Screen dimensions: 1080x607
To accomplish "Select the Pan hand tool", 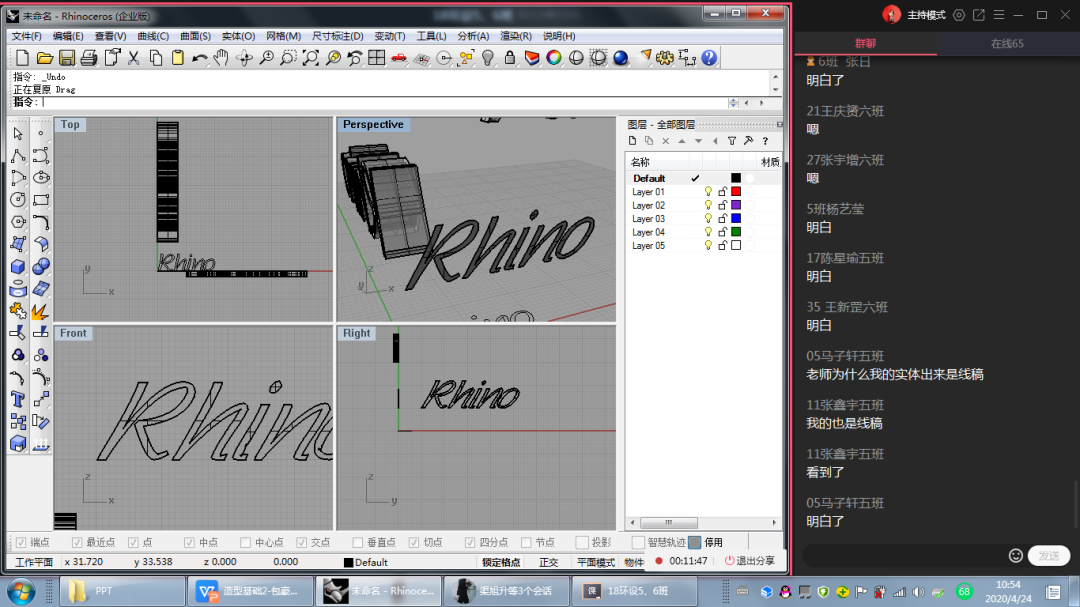I will click(x=221, y=58).
